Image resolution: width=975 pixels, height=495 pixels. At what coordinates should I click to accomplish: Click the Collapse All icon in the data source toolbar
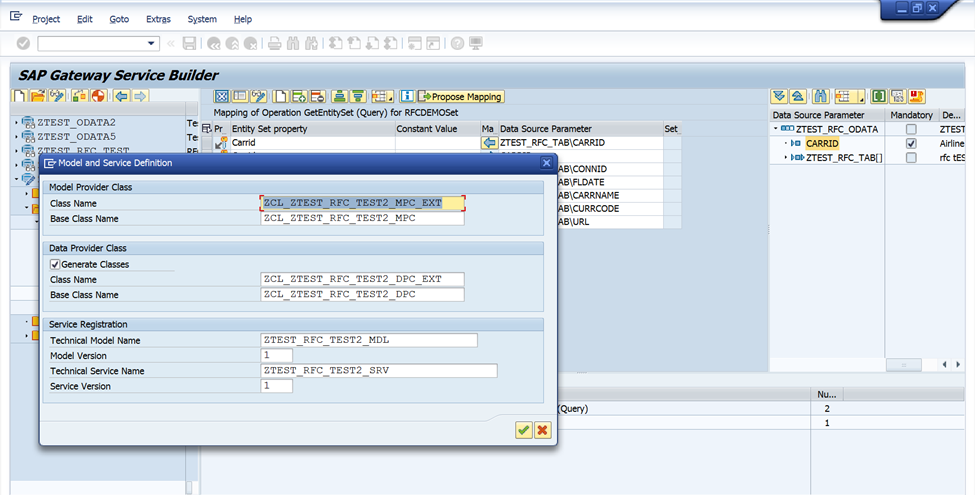pos(798,96)
